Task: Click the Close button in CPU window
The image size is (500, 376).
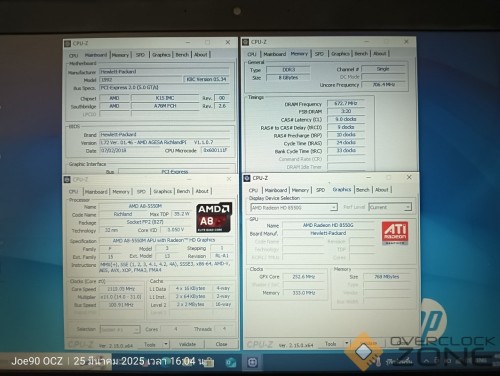Action: click(x=221, y=344)
